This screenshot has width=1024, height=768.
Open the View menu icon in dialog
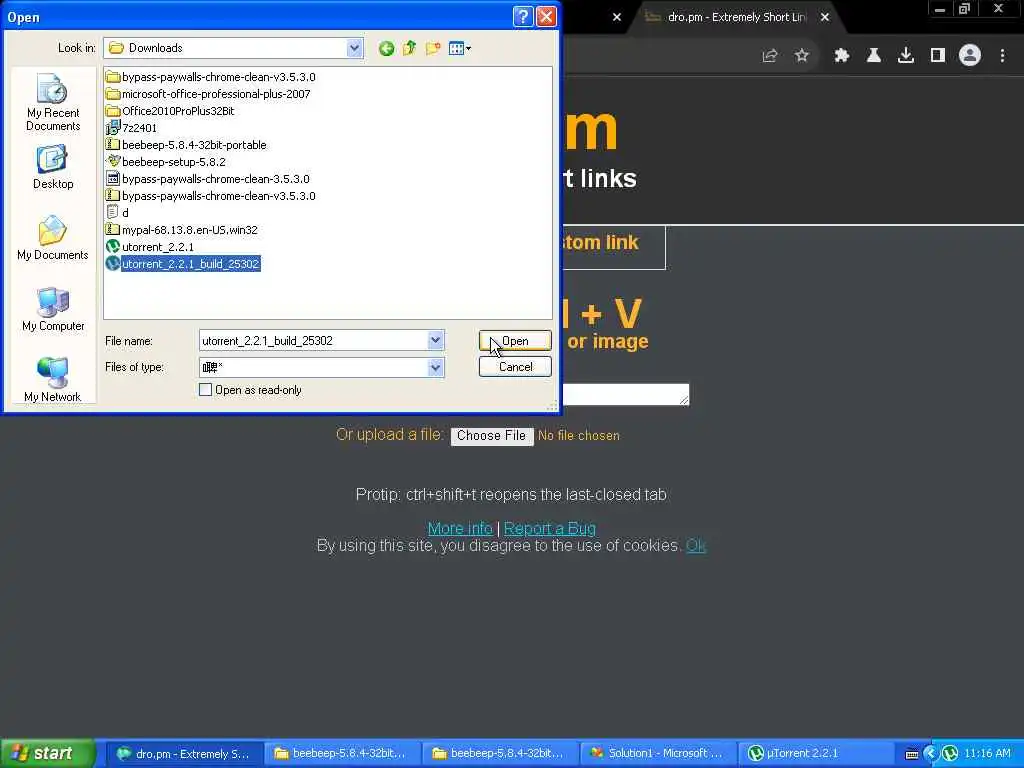coord(460,48)
